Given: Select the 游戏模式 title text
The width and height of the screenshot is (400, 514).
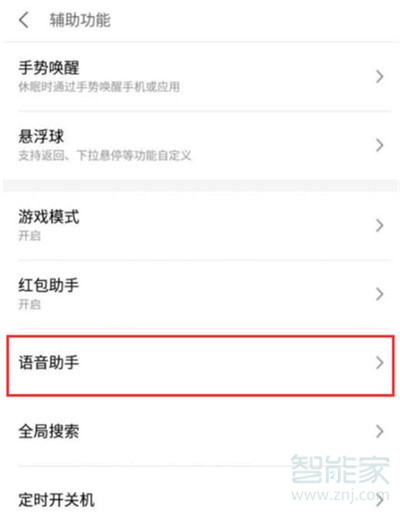Looking at the screenshot, I should (49, 217).
